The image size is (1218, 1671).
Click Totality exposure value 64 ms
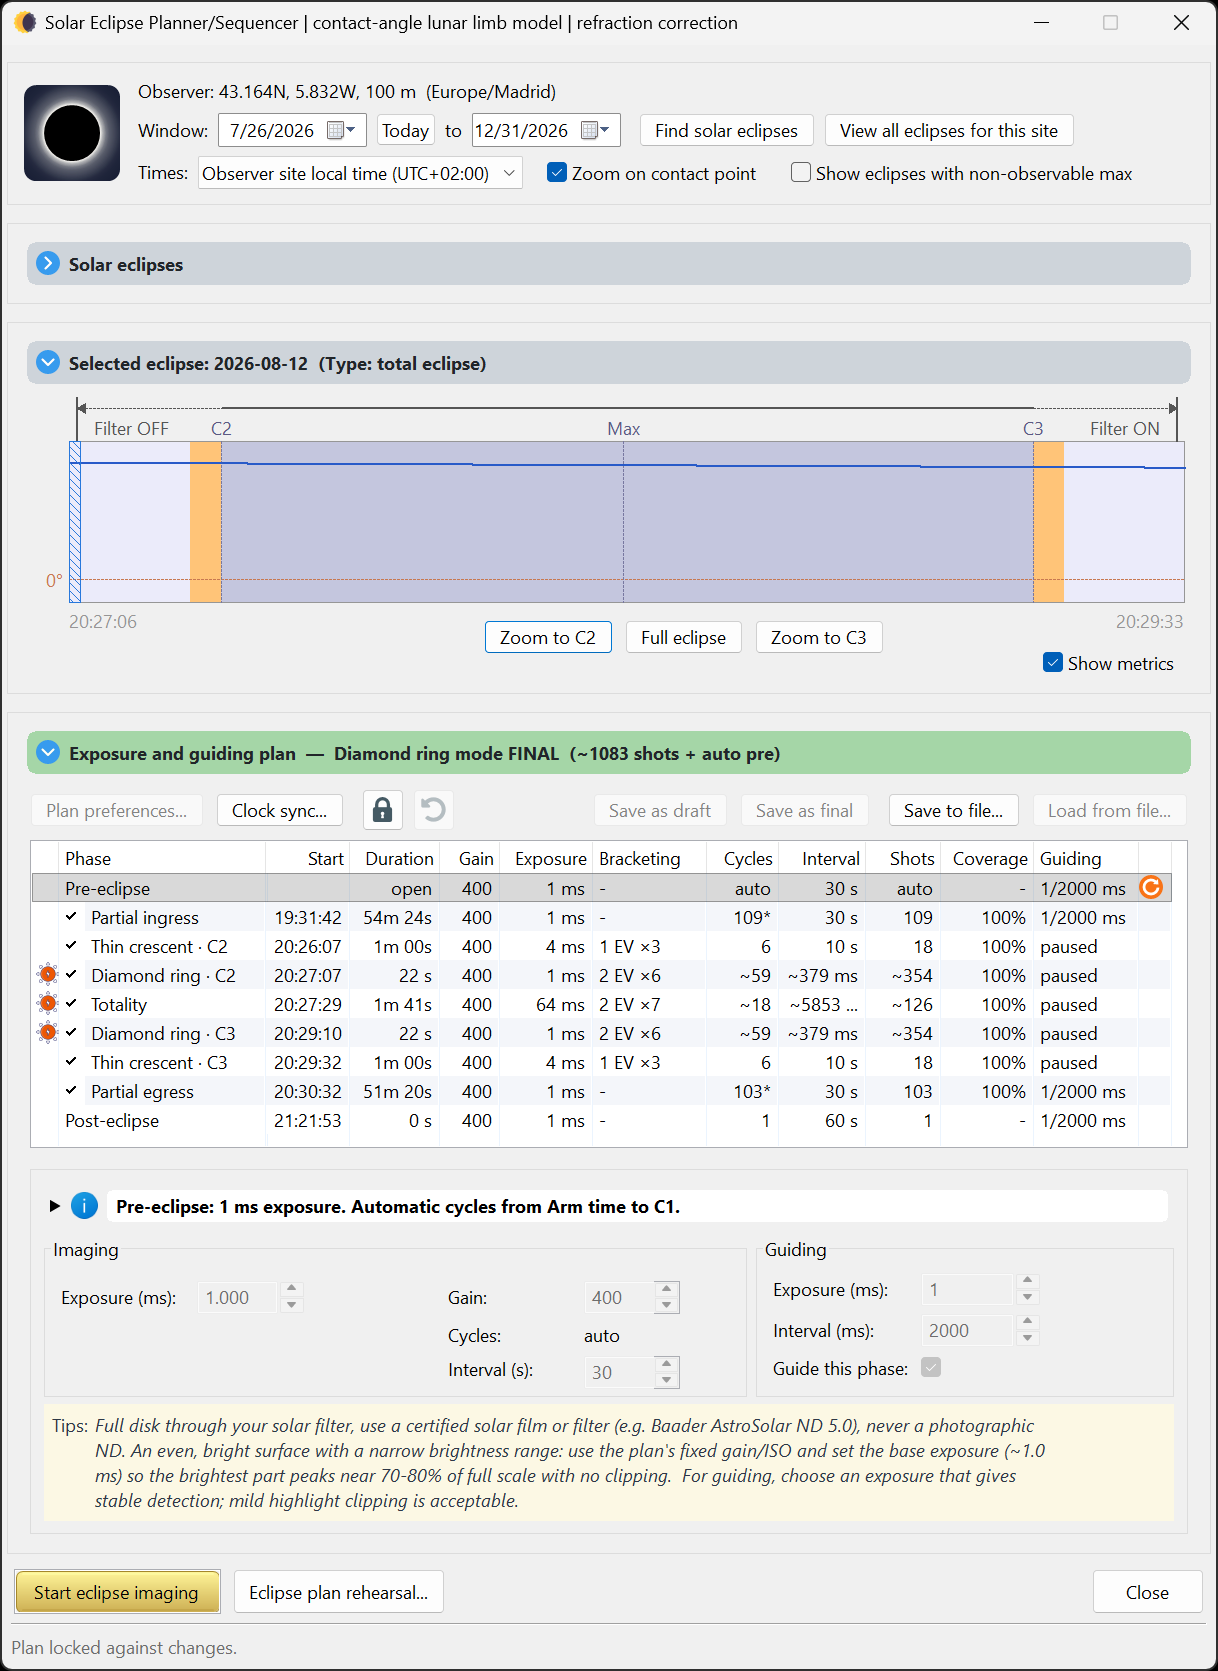560,1004
